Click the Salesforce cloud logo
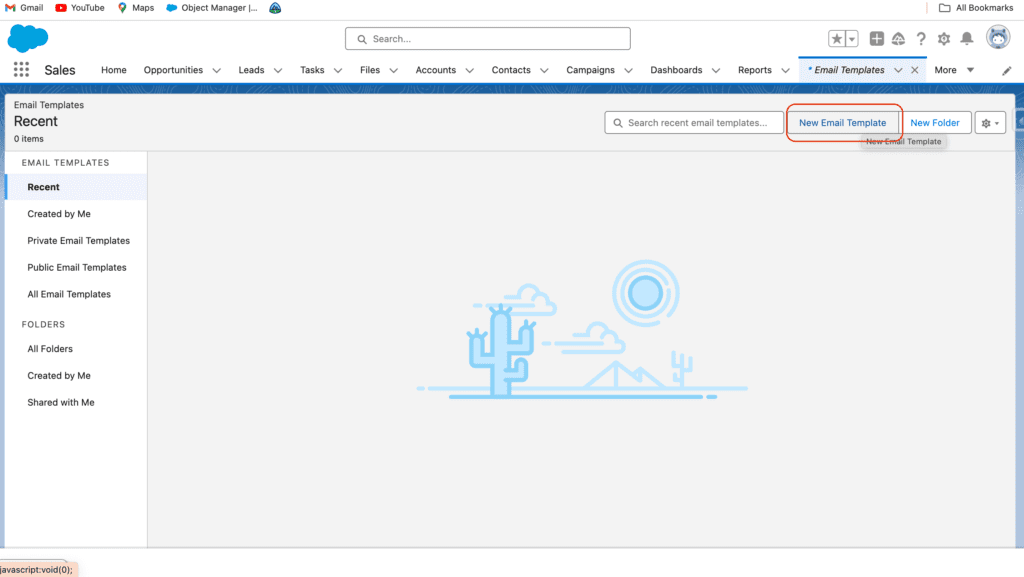Image resolution: width=1024 pixels, height=577 pixels. [27, 39]
